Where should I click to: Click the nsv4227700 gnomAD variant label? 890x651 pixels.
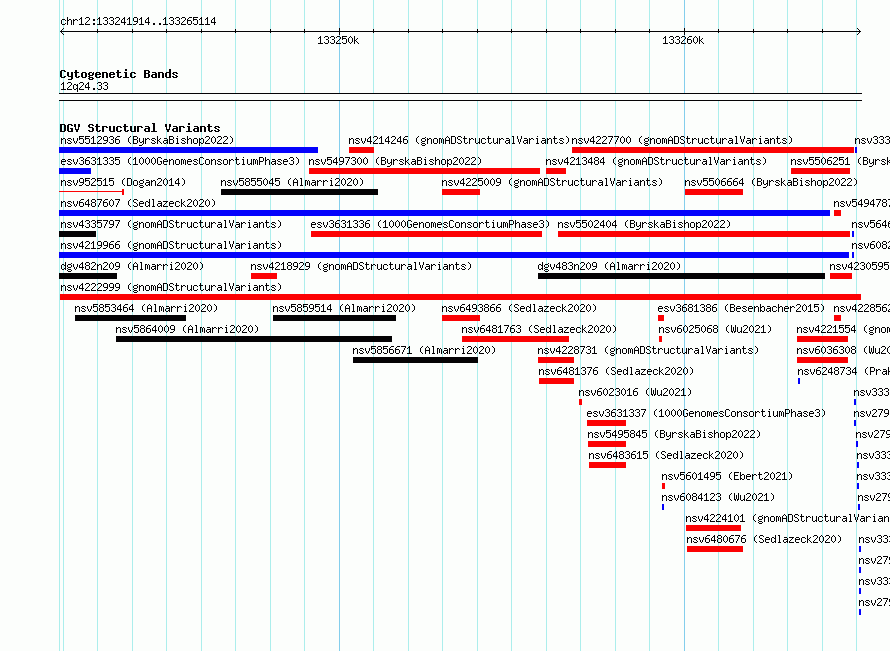click(682, 140)
